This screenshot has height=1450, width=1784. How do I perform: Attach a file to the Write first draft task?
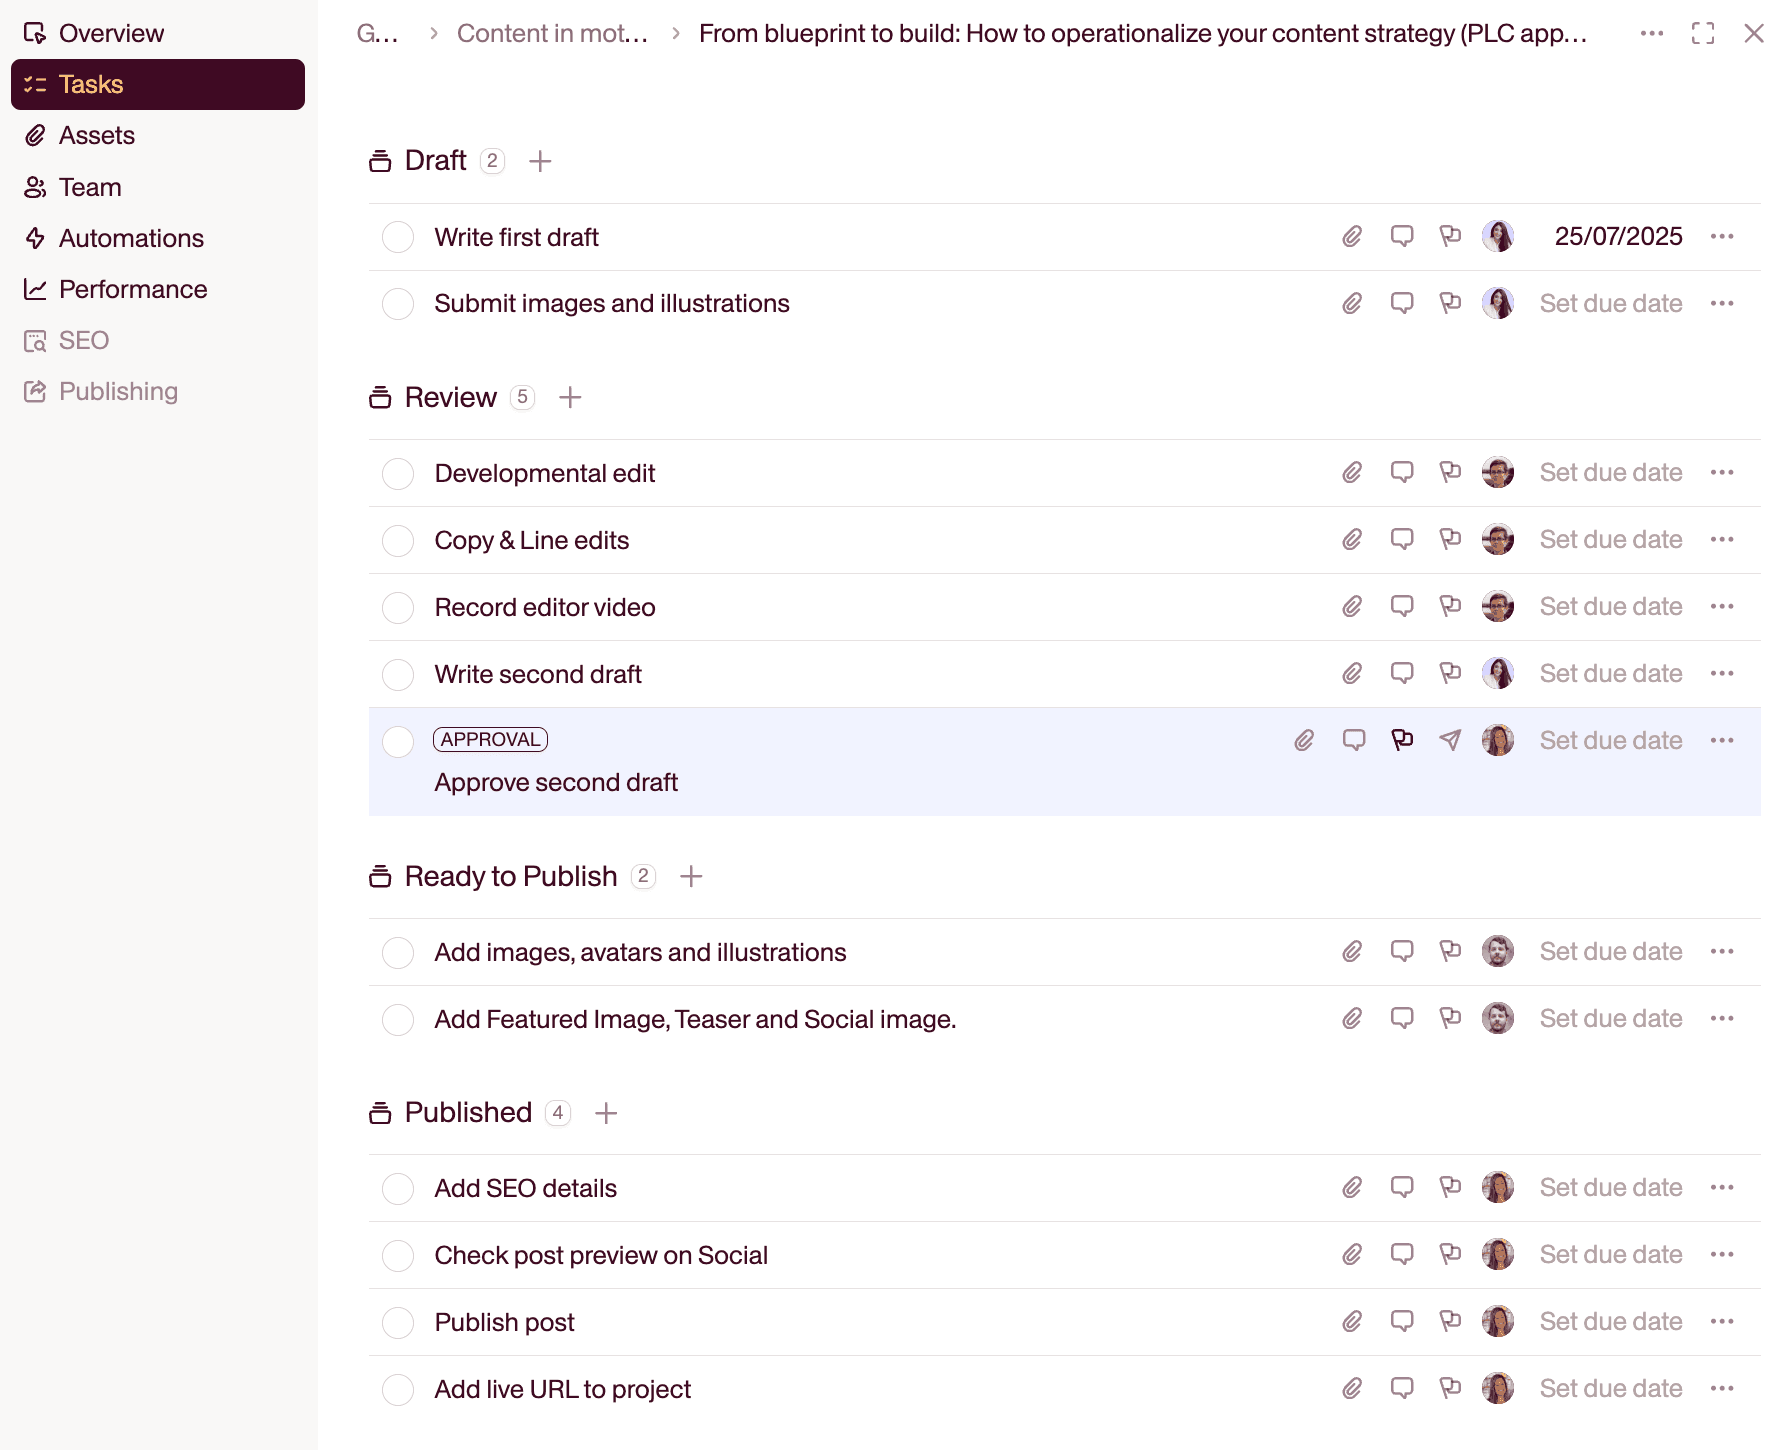pos(1351,237)
